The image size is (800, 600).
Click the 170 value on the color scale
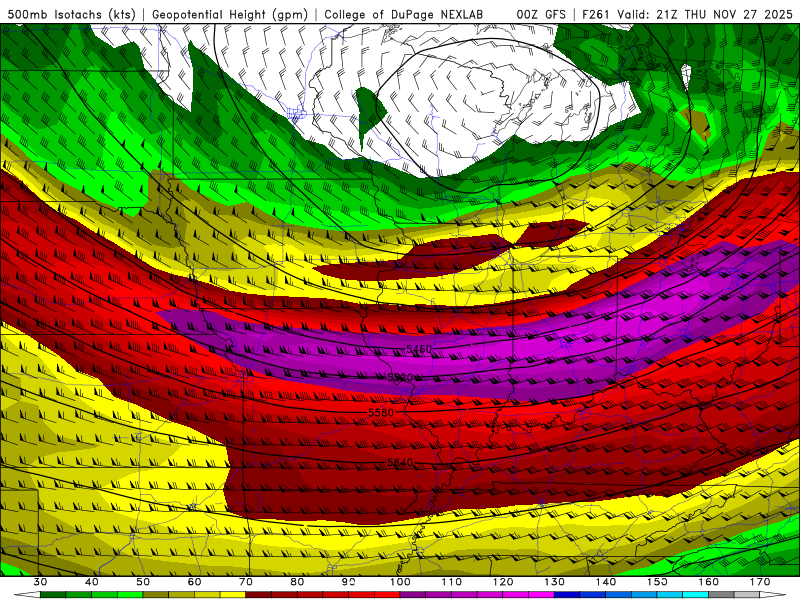[x=760, y=582]
